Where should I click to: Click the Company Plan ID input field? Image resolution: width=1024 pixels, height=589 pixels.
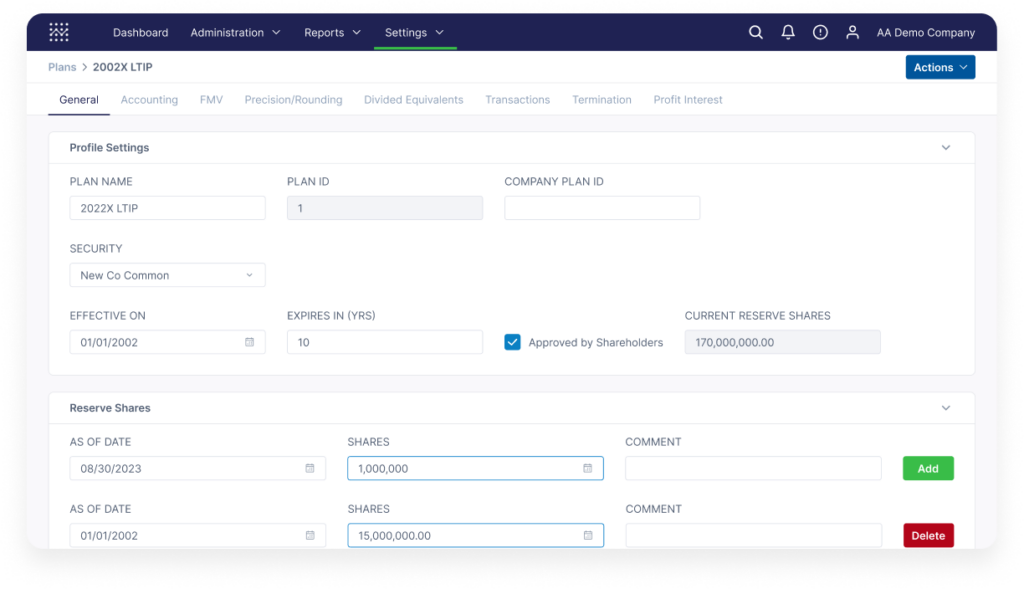pyautogui.click(x=601, y=207)
